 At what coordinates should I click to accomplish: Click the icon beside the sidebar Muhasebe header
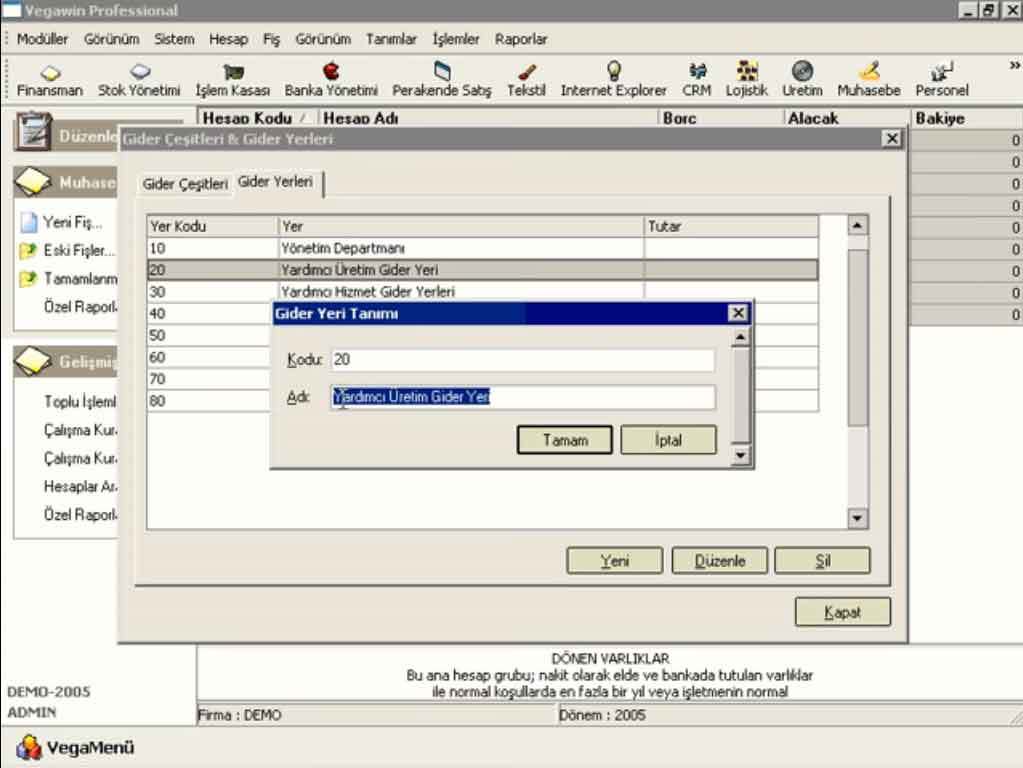coord(33,181)
